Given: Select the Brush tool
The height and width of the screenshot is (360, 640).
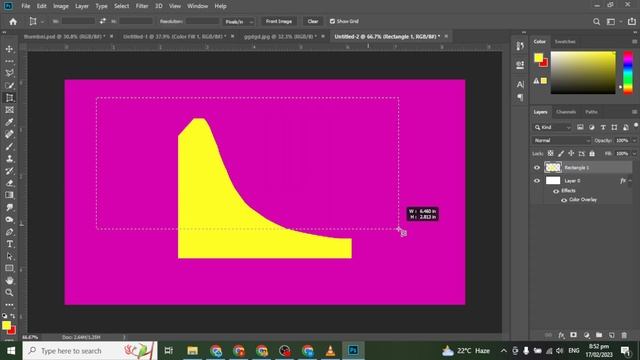Looking at the screenshot, I should (9, 147).
